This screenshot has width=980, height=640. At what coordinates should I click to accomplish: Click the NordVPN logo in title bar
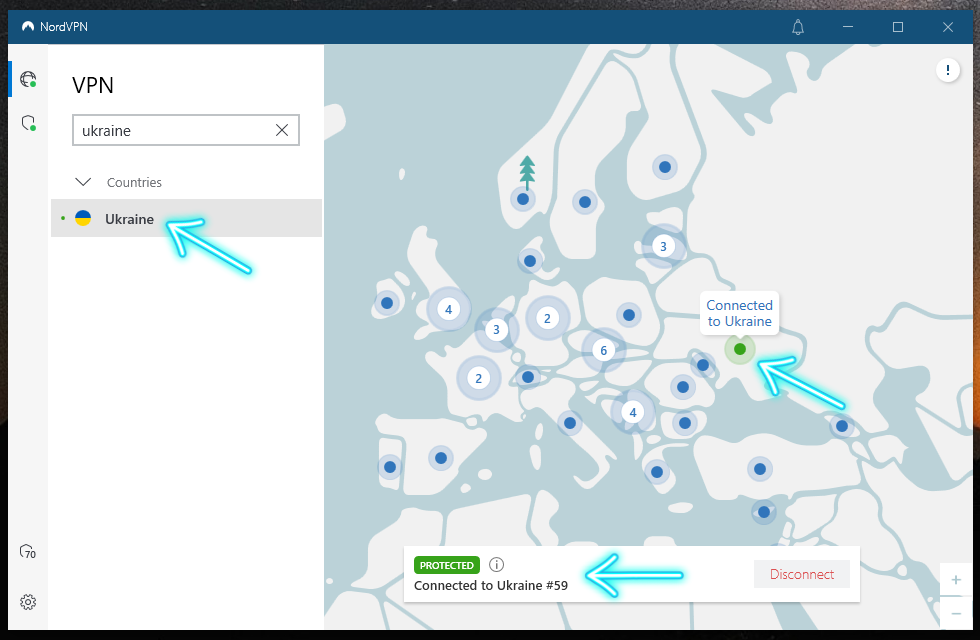pyautogui.click(x=28, y=27)
